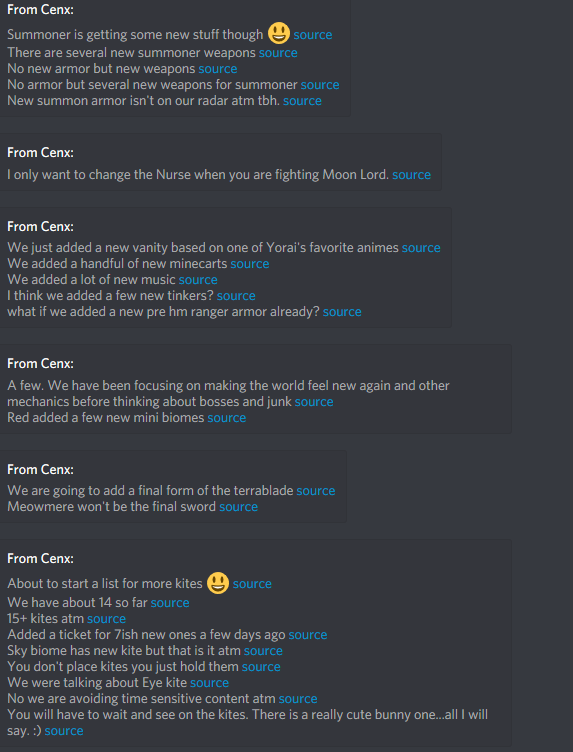Open source link for the Nurse Moon Lord message

411,175
